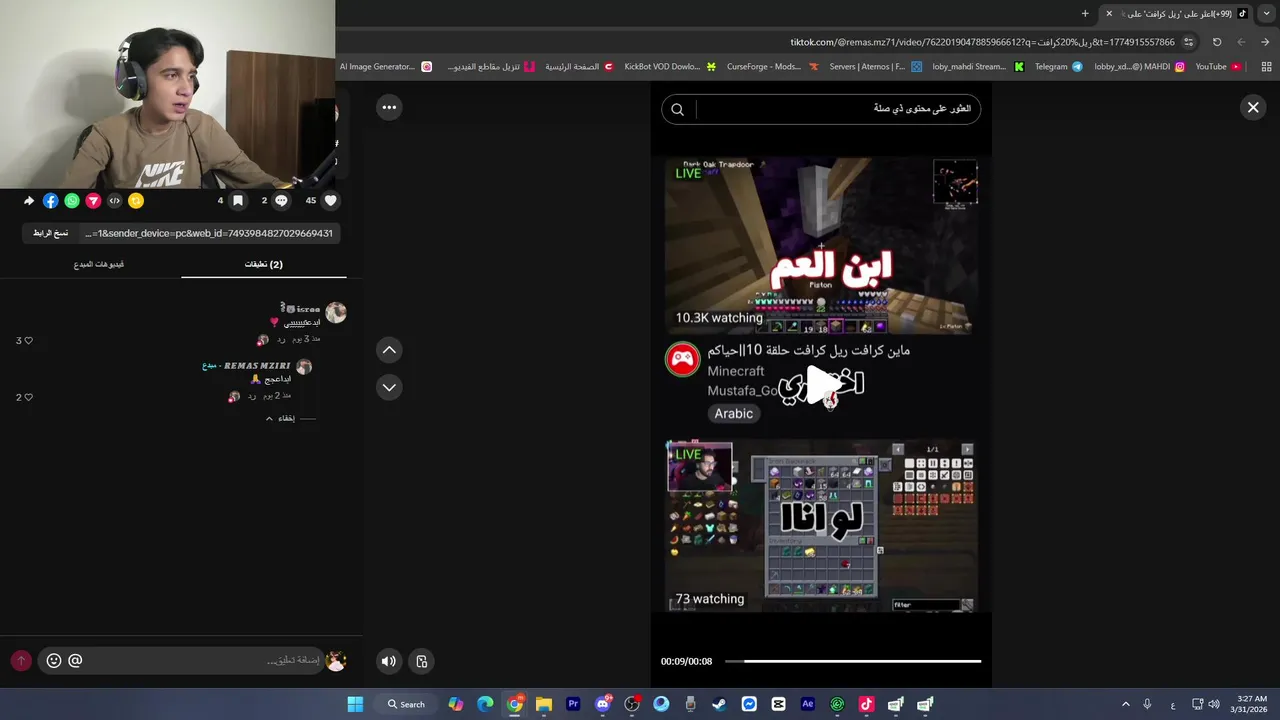Click the Arabic language tag
1280x720 pixels.
pyautogui.click(x=733, y=413)
